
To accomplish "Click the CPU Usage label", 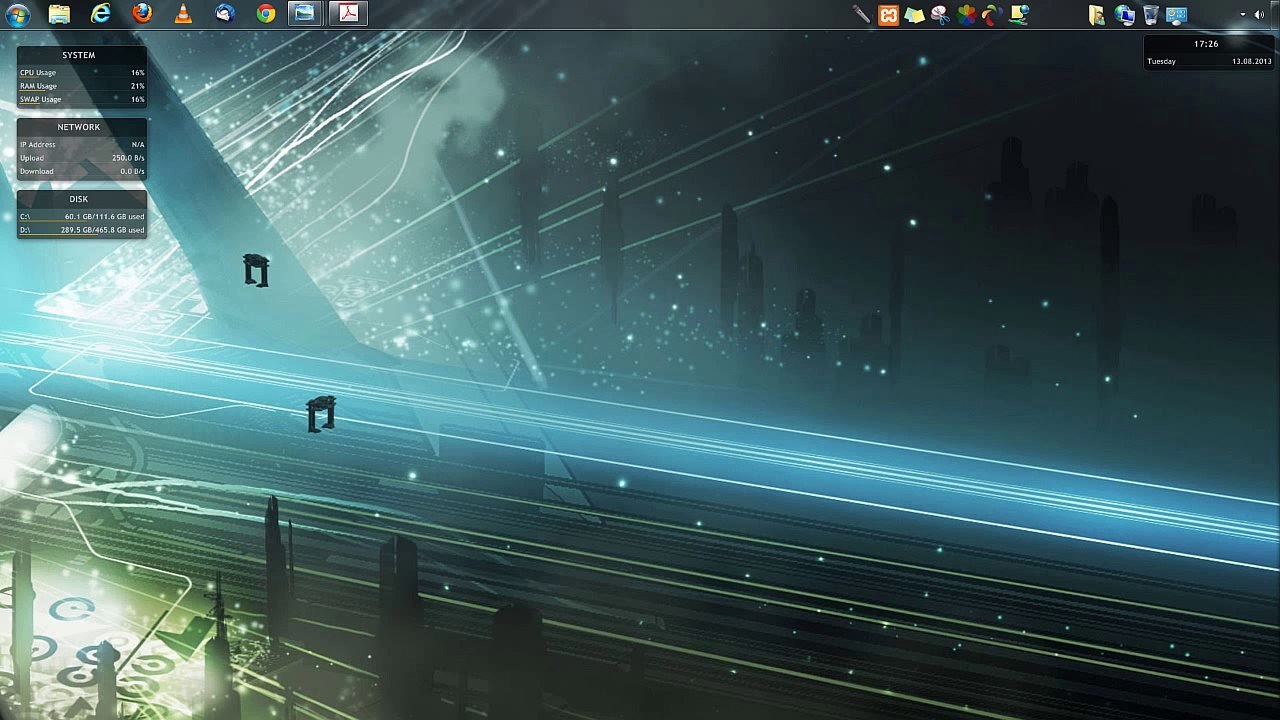I will pyautogui.click(x=38, y=72).
